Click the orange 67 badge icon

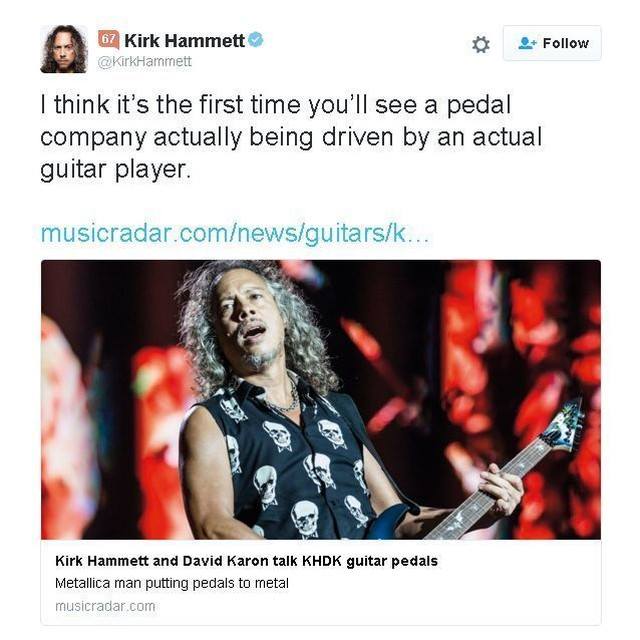(x=108, y=40)
